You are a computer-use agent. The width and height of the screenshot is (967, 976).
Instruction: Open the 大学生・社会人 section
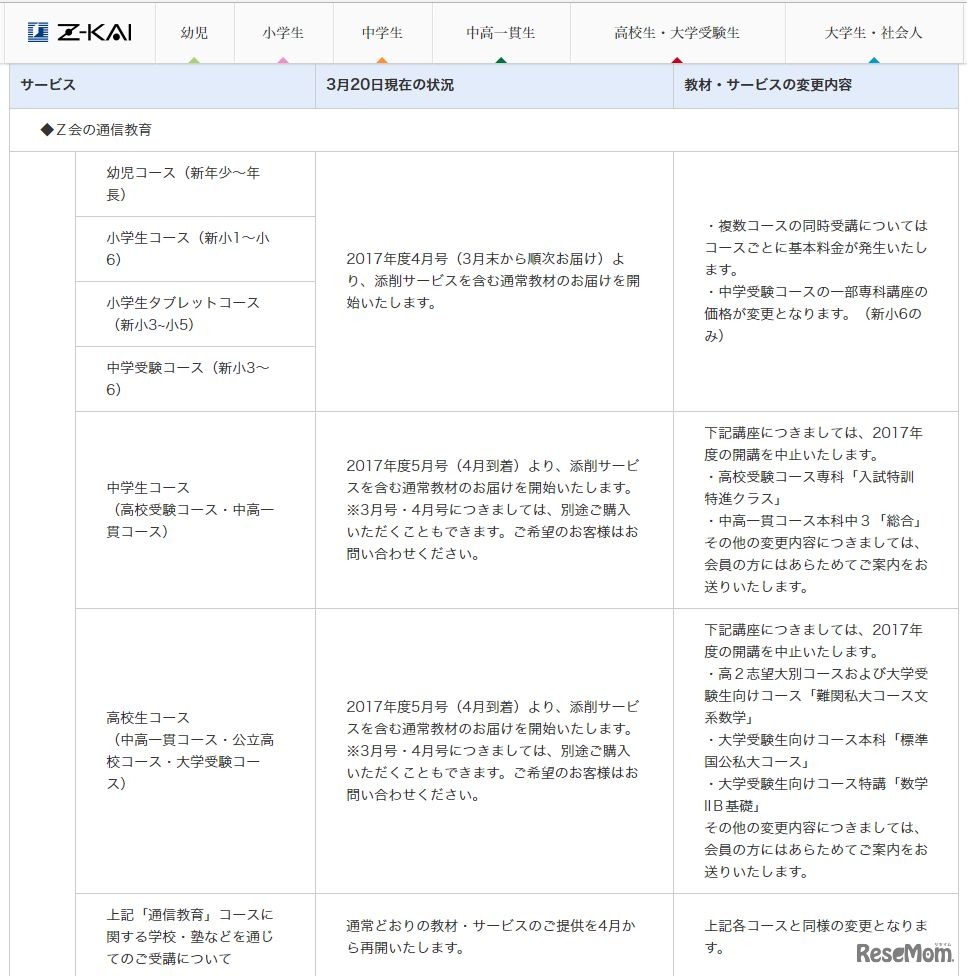873,31
